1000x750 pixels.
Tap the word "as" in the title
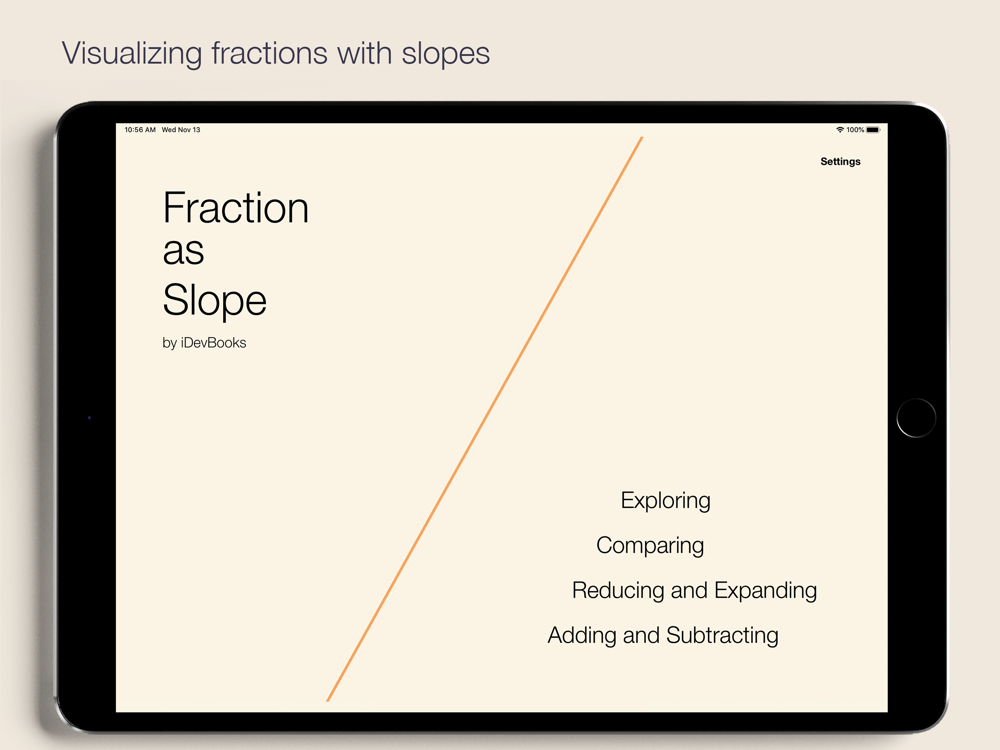click(184, 252)
